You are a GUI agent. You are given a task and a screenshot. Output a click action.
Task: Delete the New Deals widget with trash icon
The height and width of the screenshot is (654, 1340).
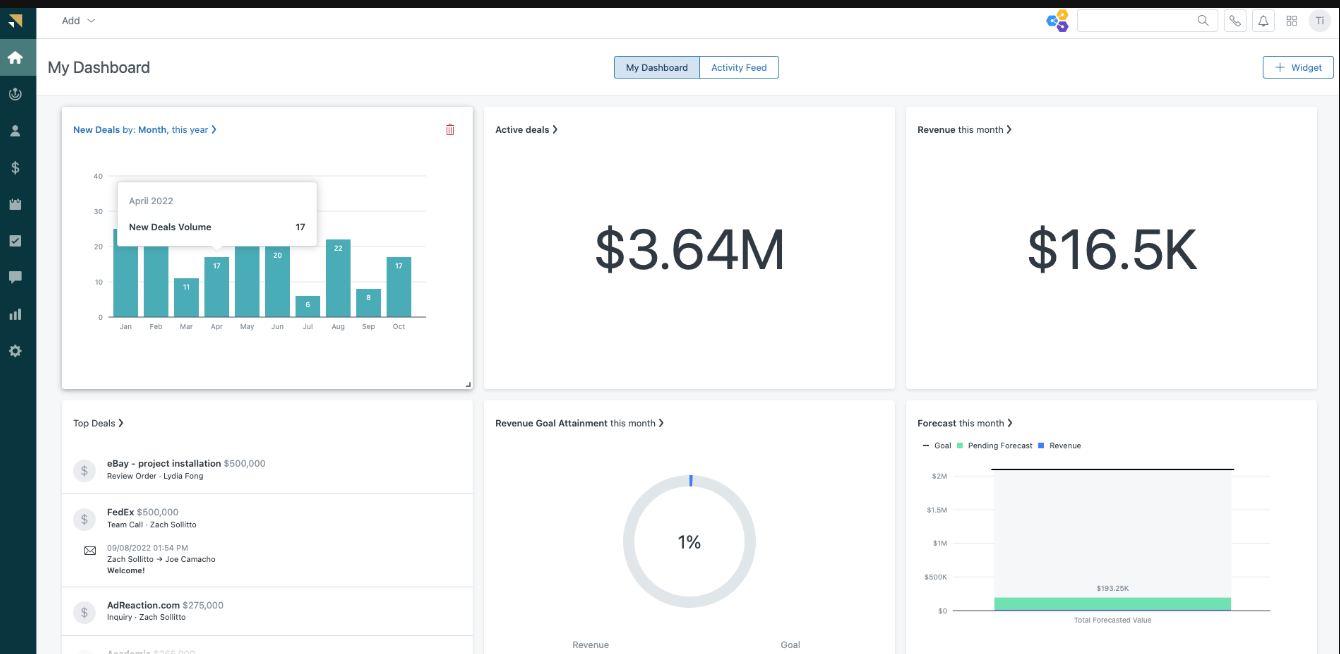(x=450, y=129)
